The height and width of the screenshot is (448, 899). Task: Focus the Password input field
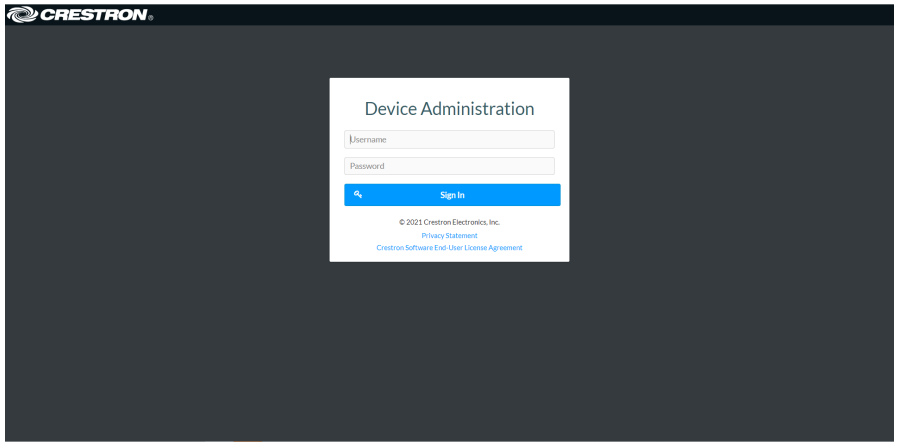(x=449, y=166)
